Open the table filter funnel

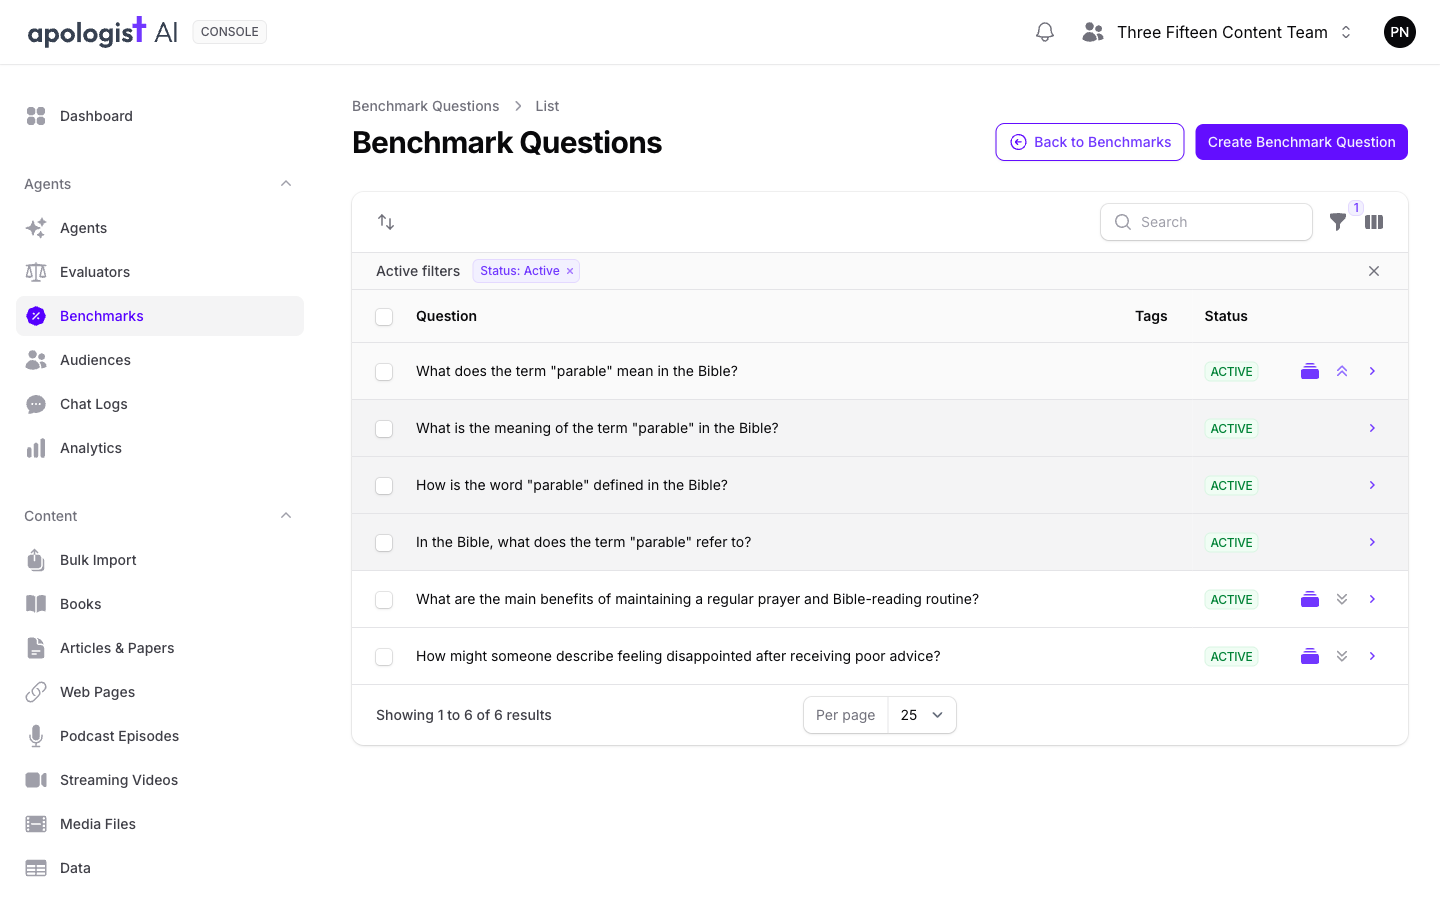(1338, 222)
